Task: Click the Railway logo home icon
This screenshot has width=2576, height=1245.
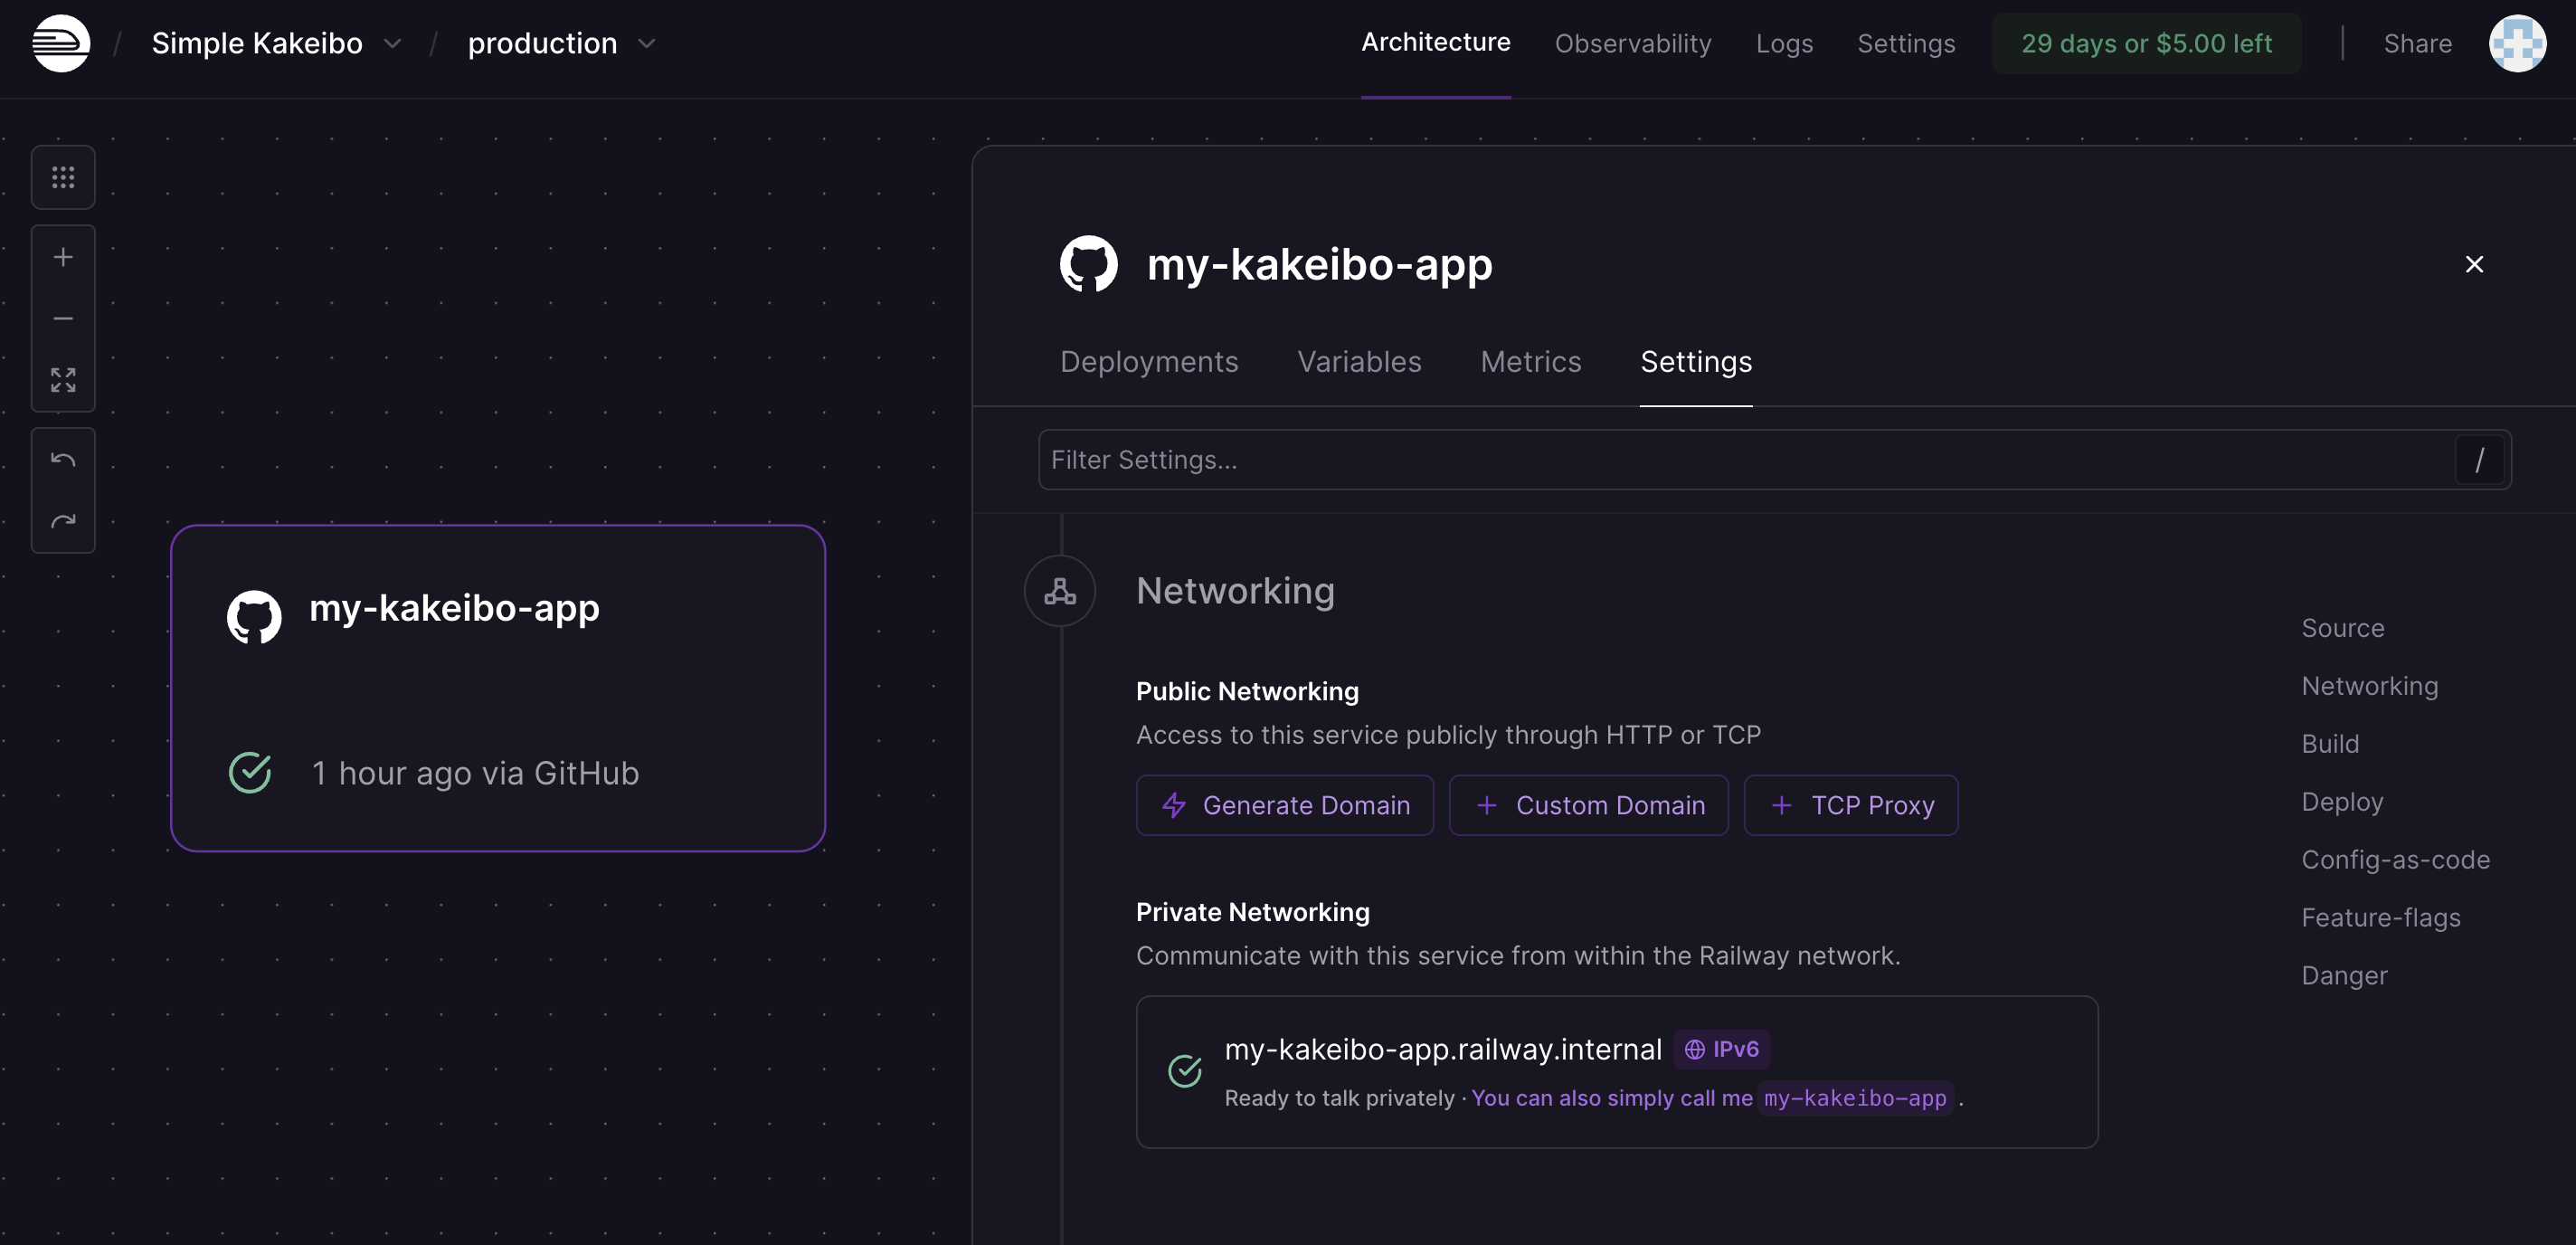Action: pyautogui.click(x=61, y=43)
